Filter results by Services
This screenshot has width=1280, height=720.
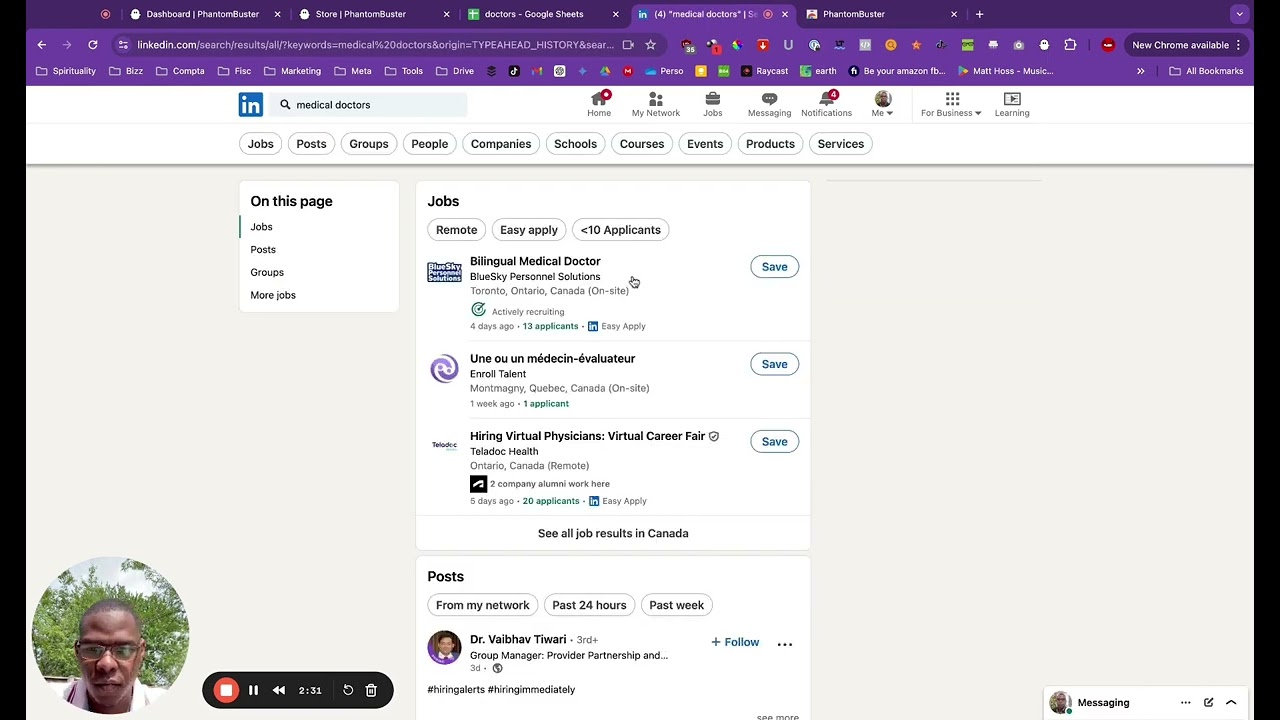pyautogui.click(x=840, y=144)
